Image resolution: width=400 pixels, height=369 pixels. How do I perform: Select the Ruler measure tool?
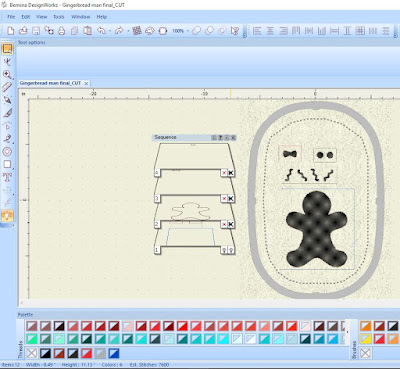click(7, 87)
